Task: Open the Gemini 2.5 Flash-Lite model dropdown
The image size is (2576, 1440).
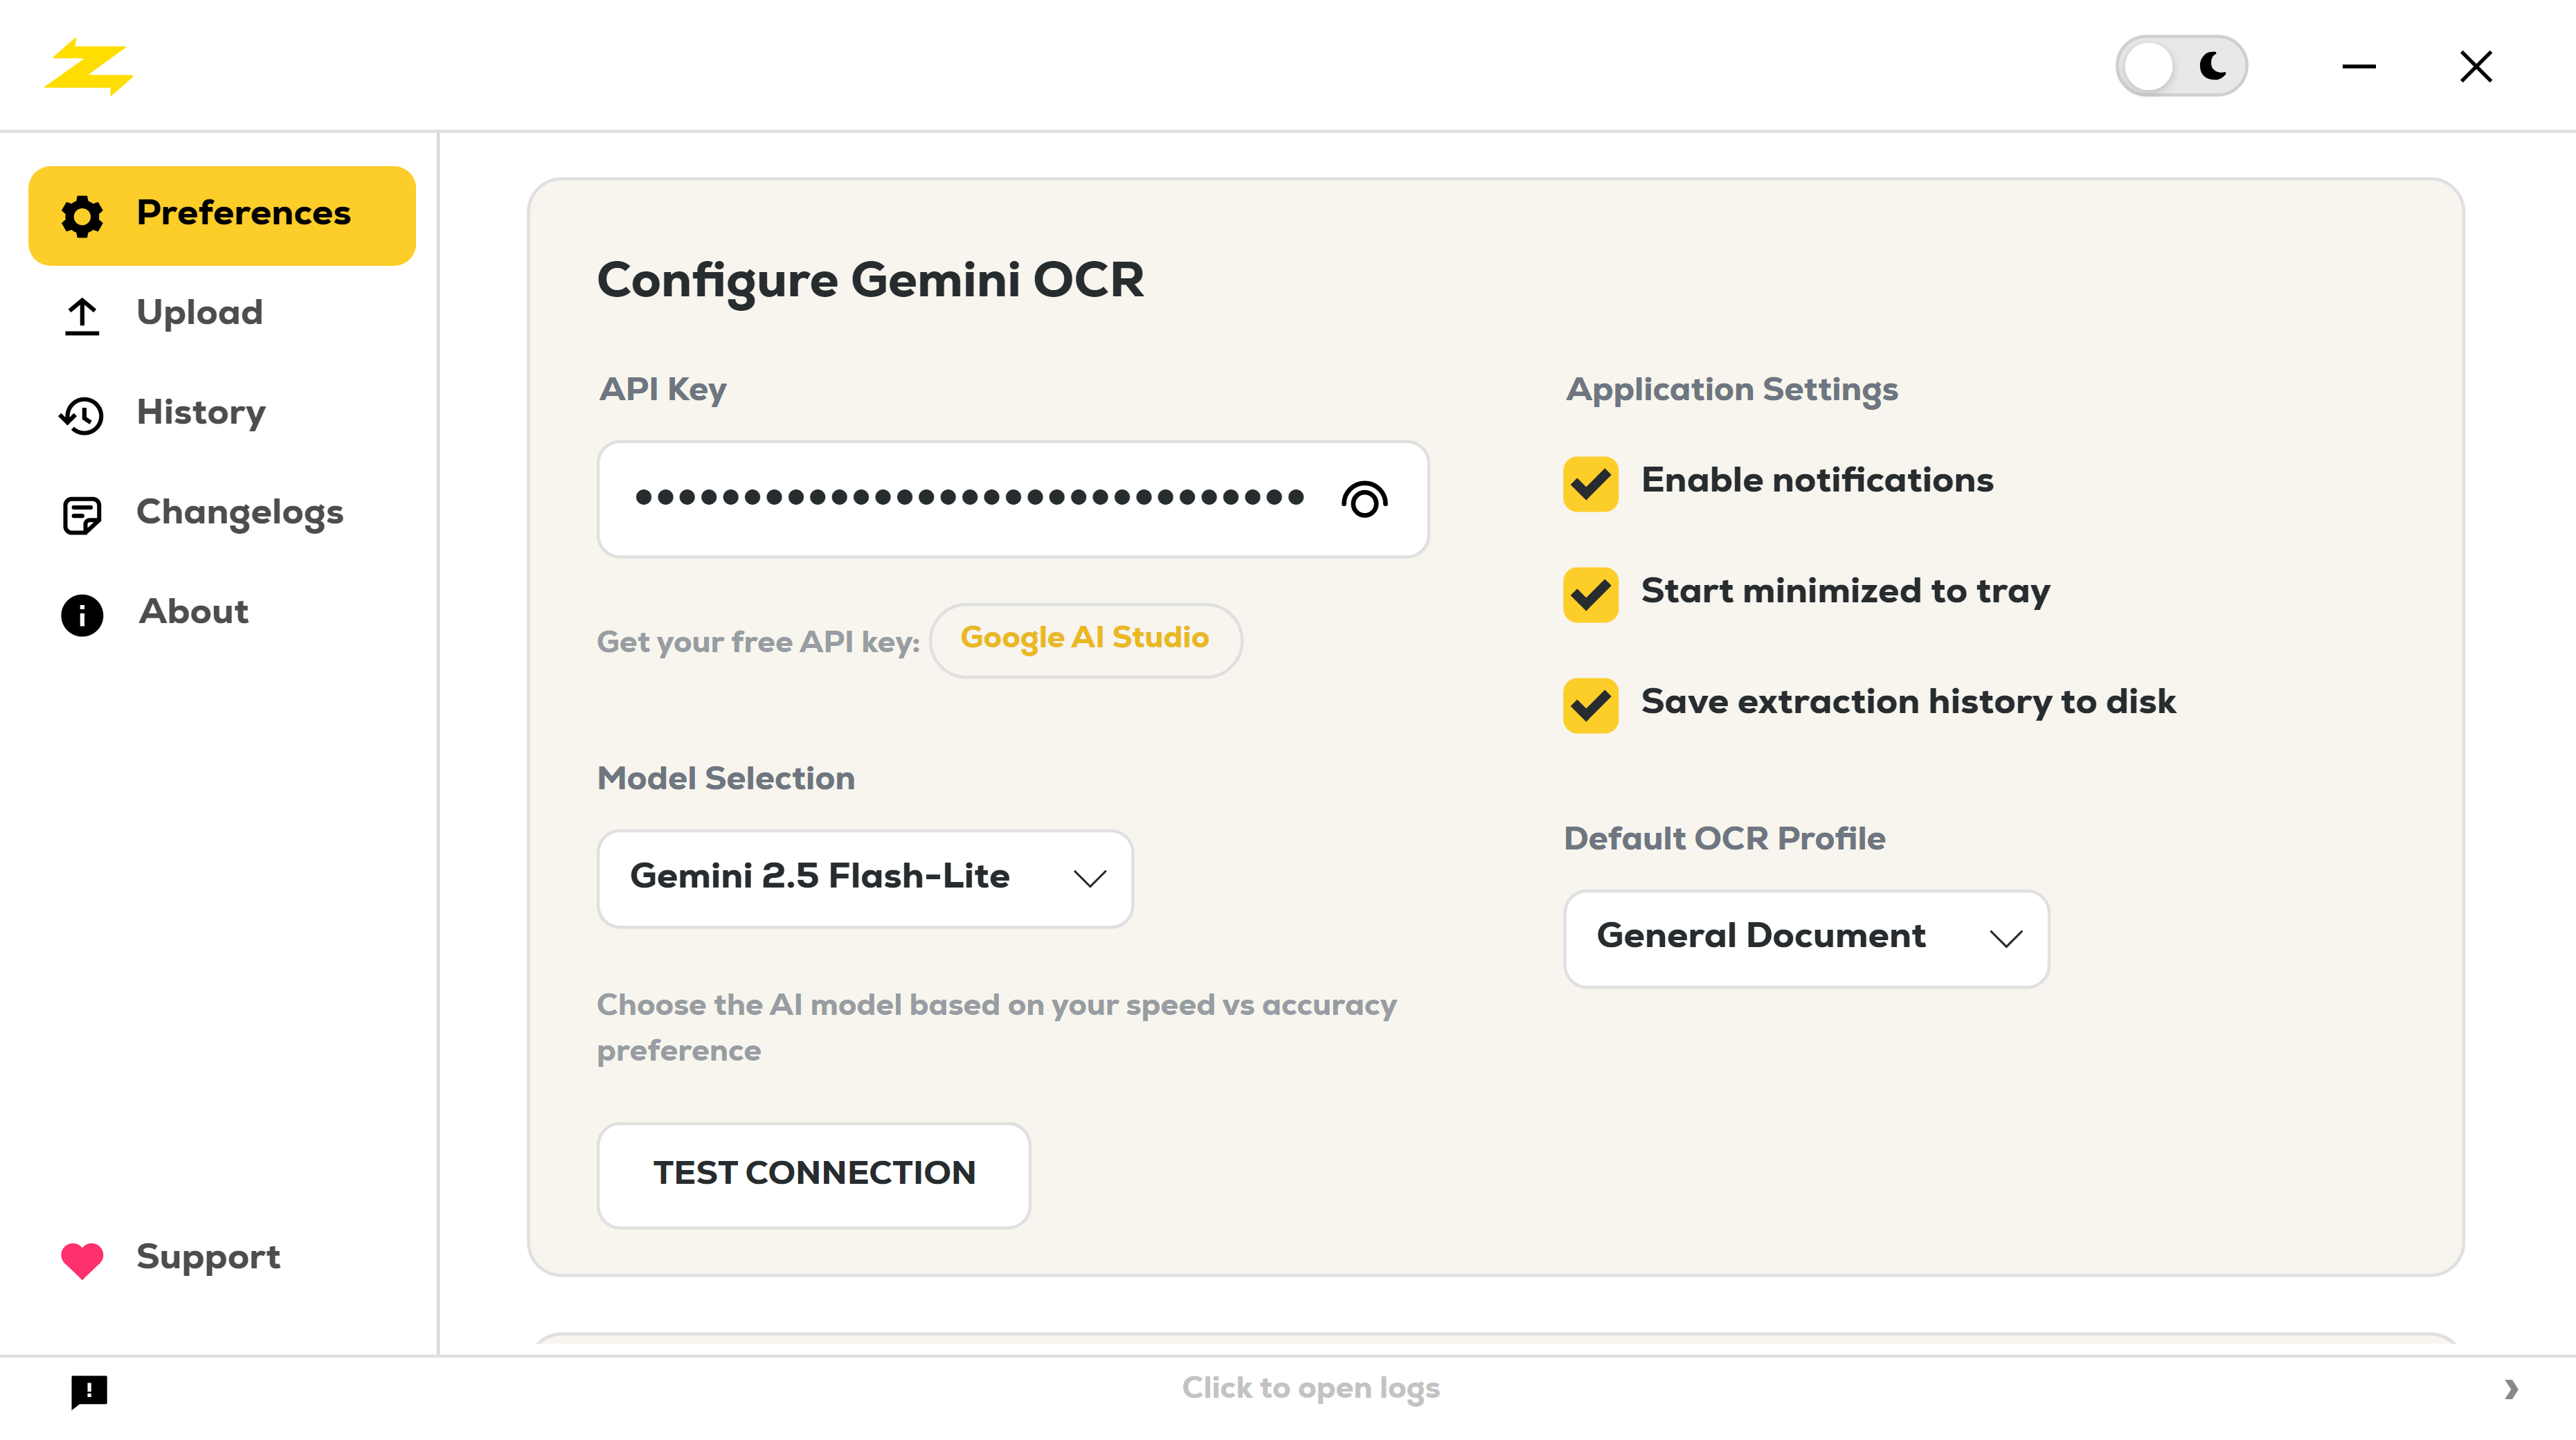Action: (x=865, y=878)
